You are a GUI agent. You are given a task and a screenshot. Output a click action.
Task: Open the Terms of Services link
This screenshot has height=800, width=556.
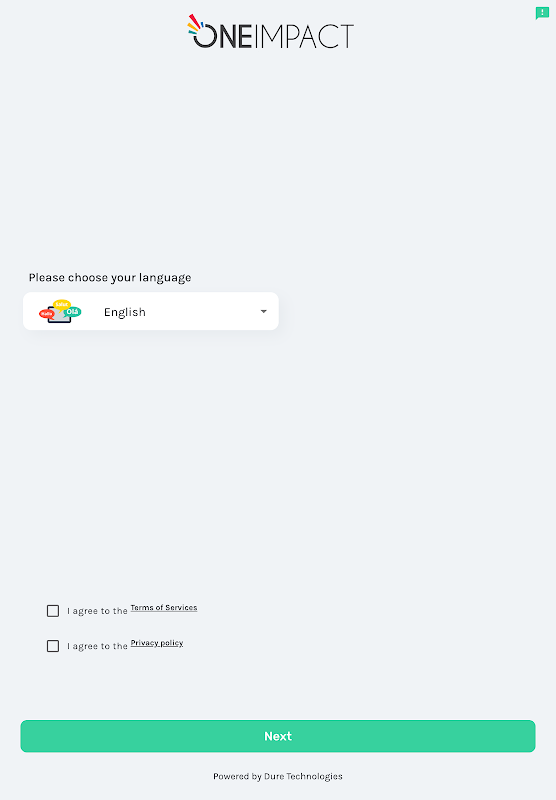[x=164, y=608]
